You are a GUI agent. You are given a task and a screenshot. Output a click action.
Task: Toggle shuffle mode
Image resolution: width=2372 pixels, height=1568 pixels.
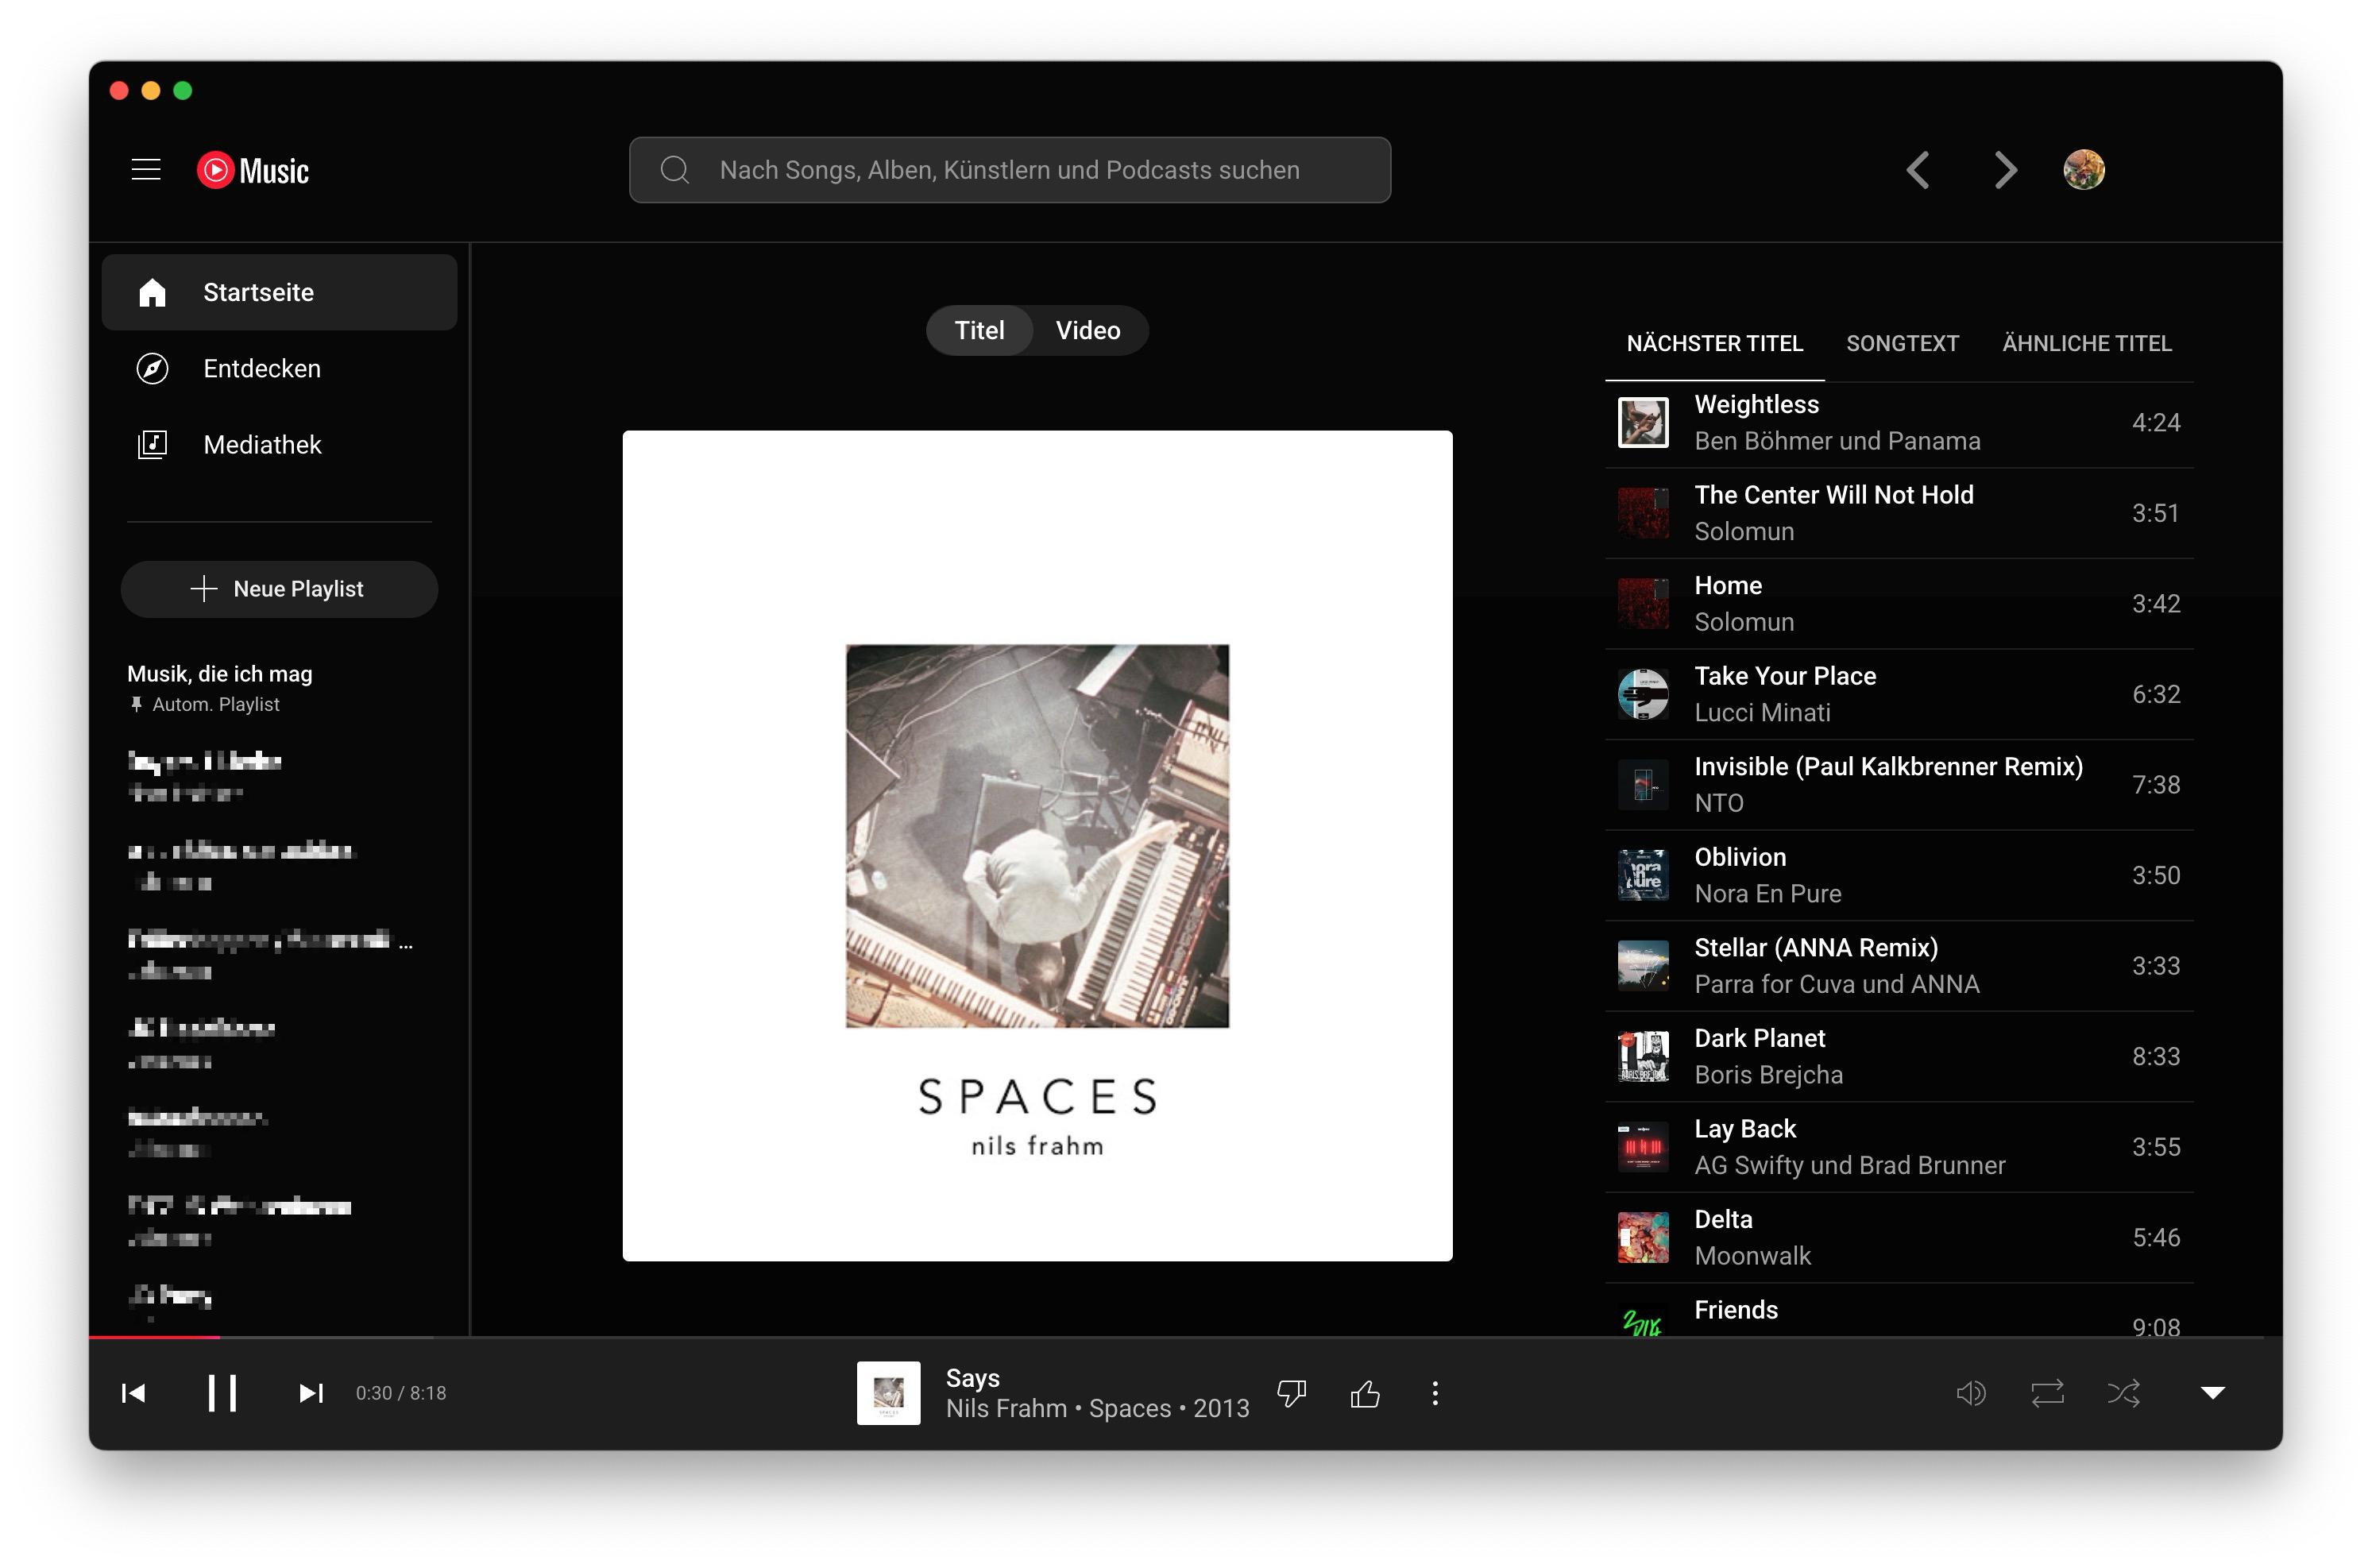click(x=2124, y=1393)
